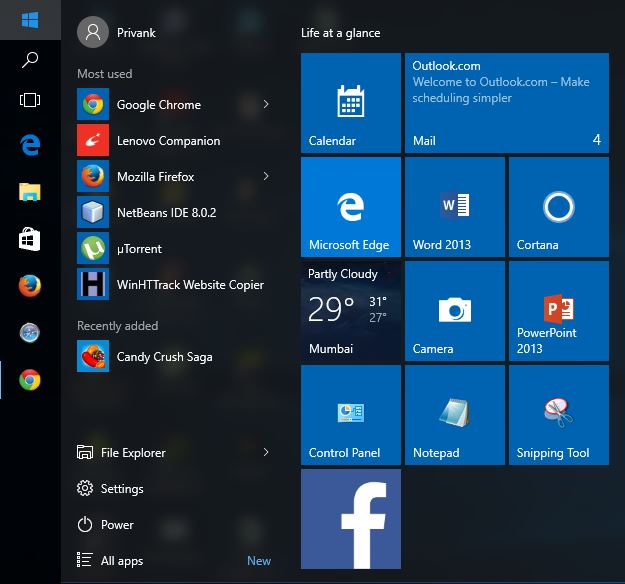Open the Cortana tile
This screenshot has width=625, height=584.
559,207
